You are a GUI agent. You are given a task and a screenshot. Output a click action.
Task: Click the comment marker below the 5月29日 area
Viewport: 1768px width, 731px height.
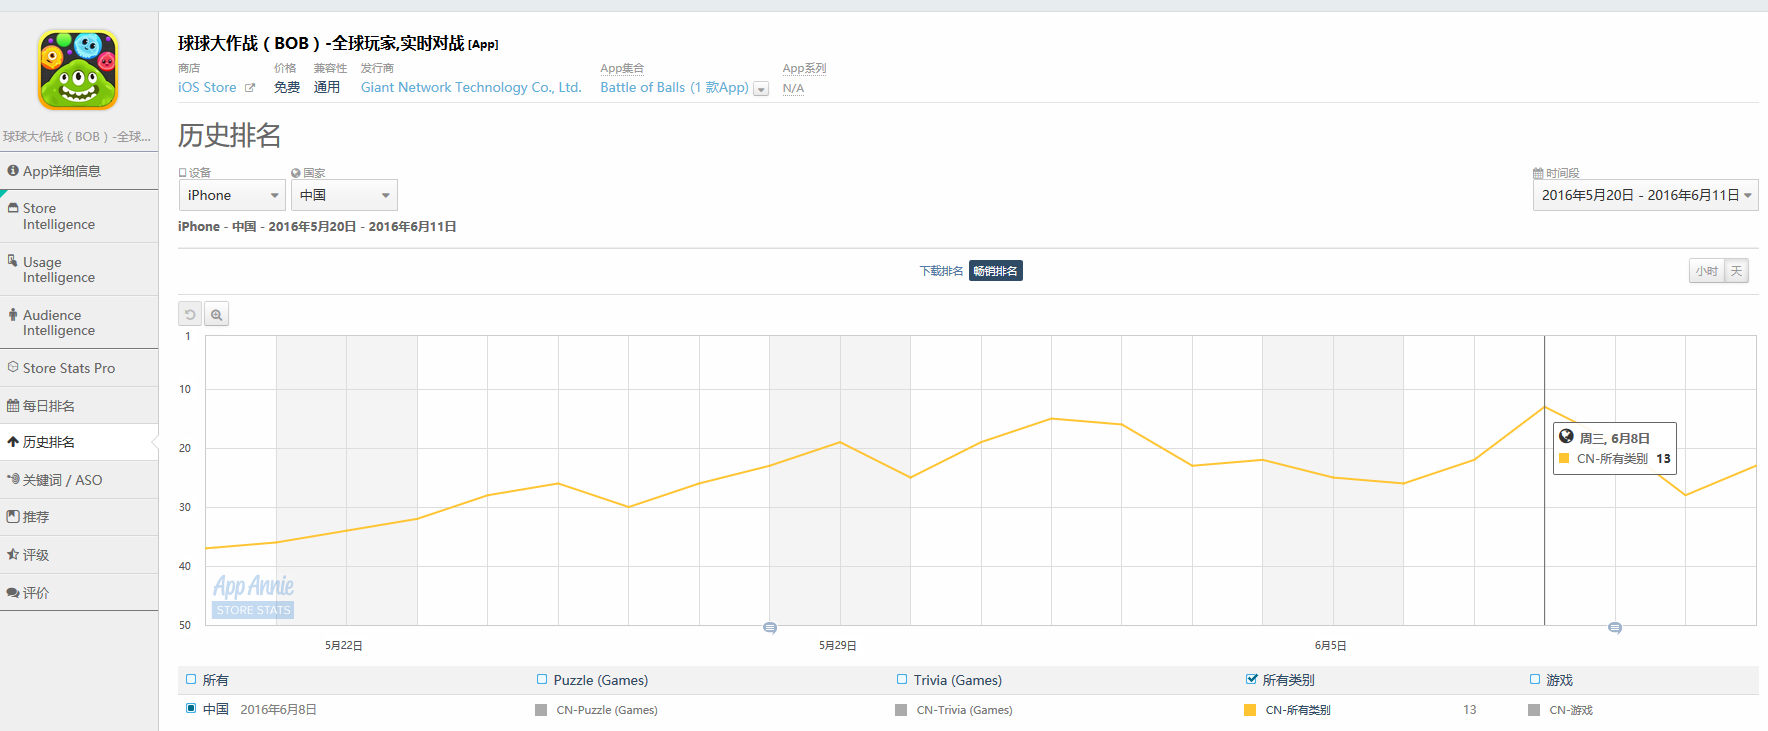tap(770, 628)
